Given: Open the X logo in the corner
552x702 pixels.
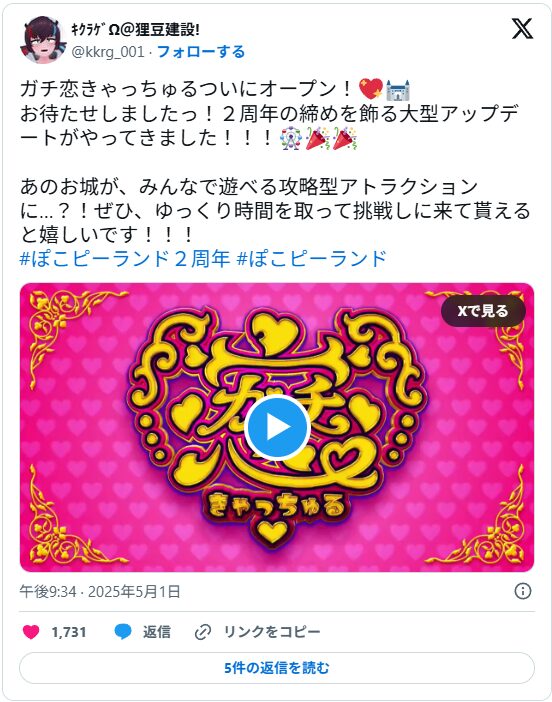Looking at the screenshot, I should pos(522,29).
